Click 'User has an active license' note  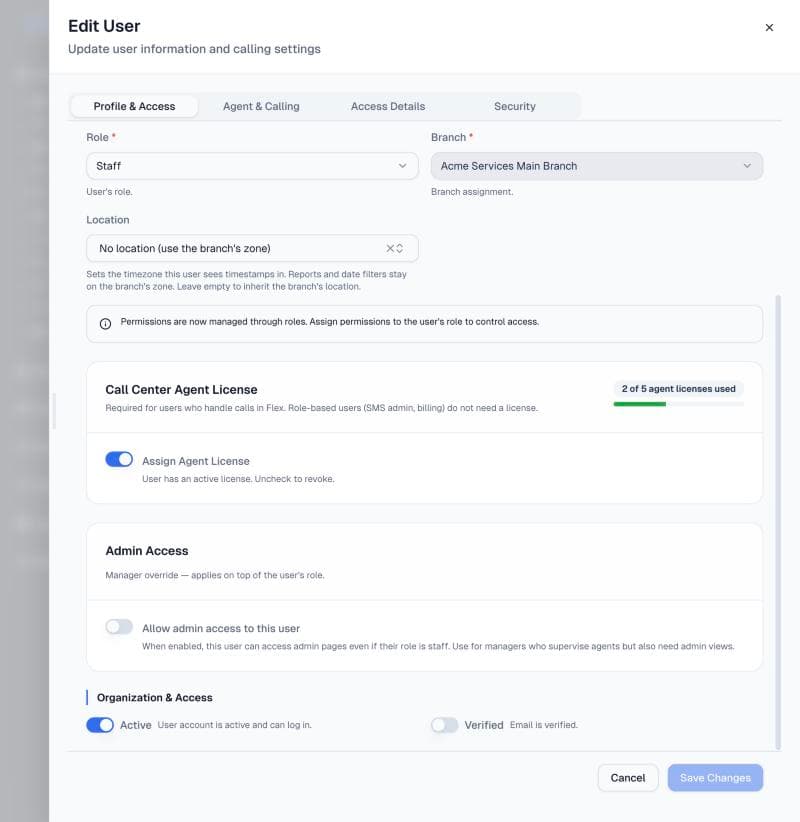point(238,479)
